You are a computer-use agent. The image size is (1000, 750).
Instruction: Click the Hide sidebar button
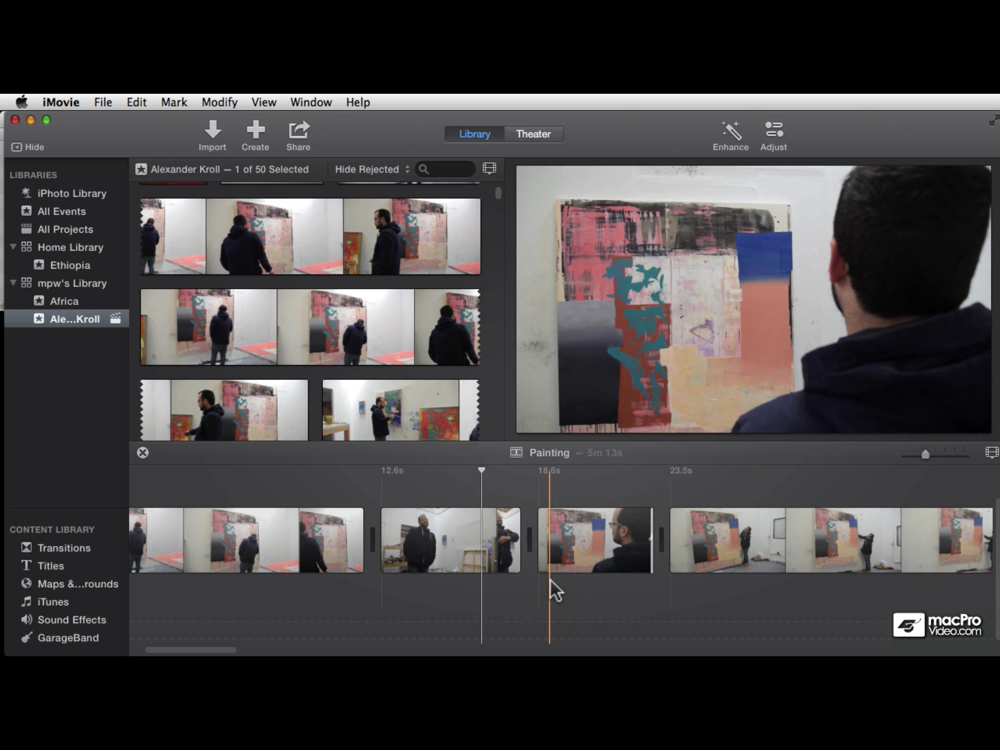click(28, 147)
